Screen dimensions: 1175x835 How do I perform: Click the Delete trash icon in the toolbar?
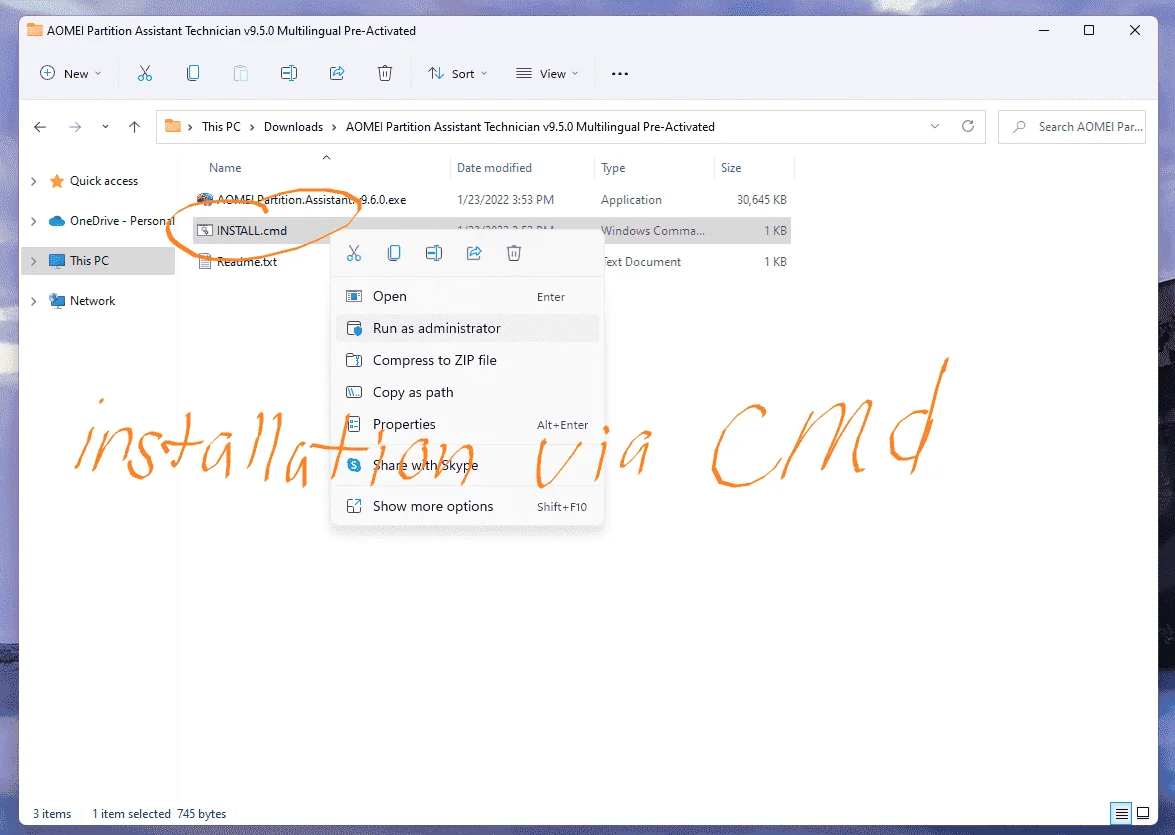click(384, 73)
